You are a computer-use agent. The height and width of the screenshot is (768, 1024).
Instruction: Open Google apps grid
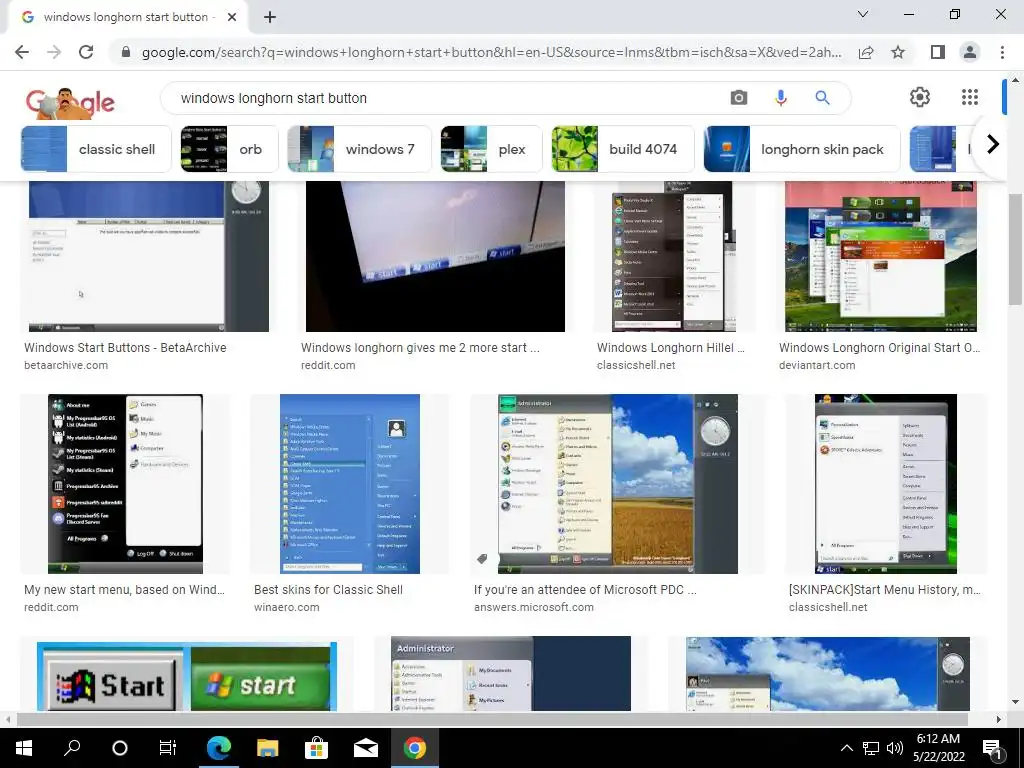point(970,97)
